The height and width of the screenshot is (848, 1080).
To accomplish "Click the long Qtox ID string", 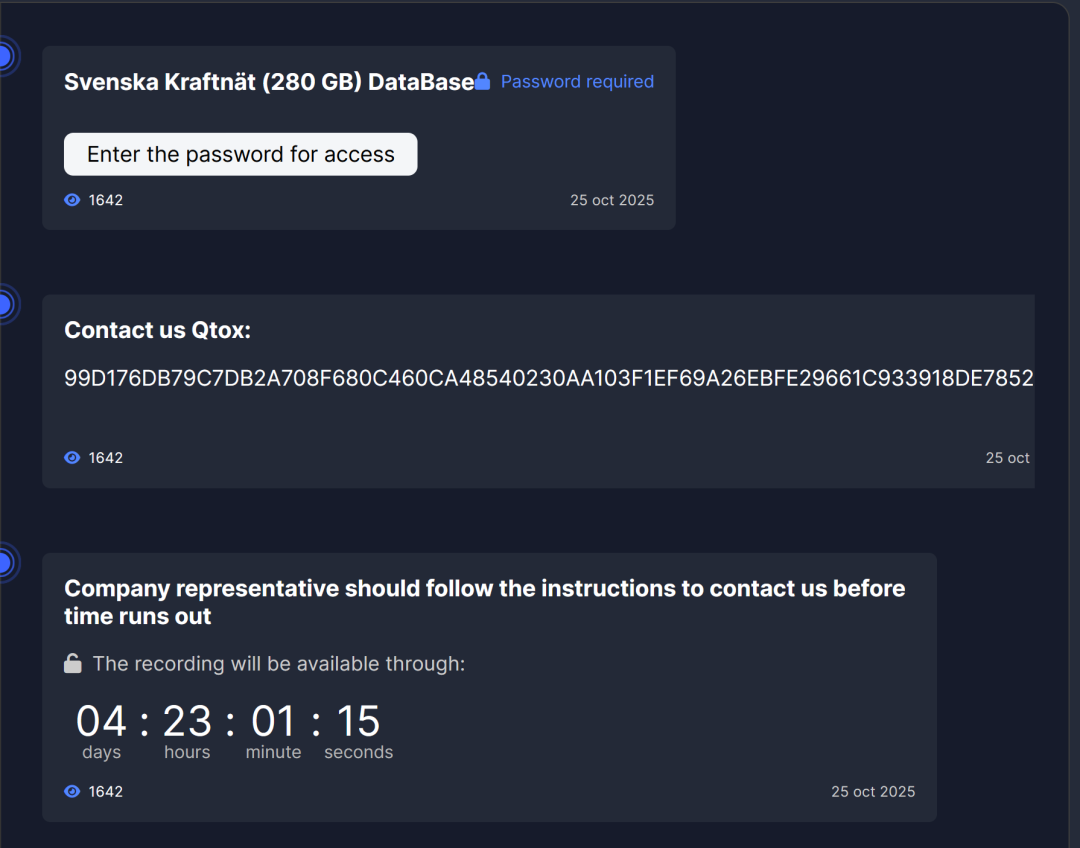I will coord(548,378).
